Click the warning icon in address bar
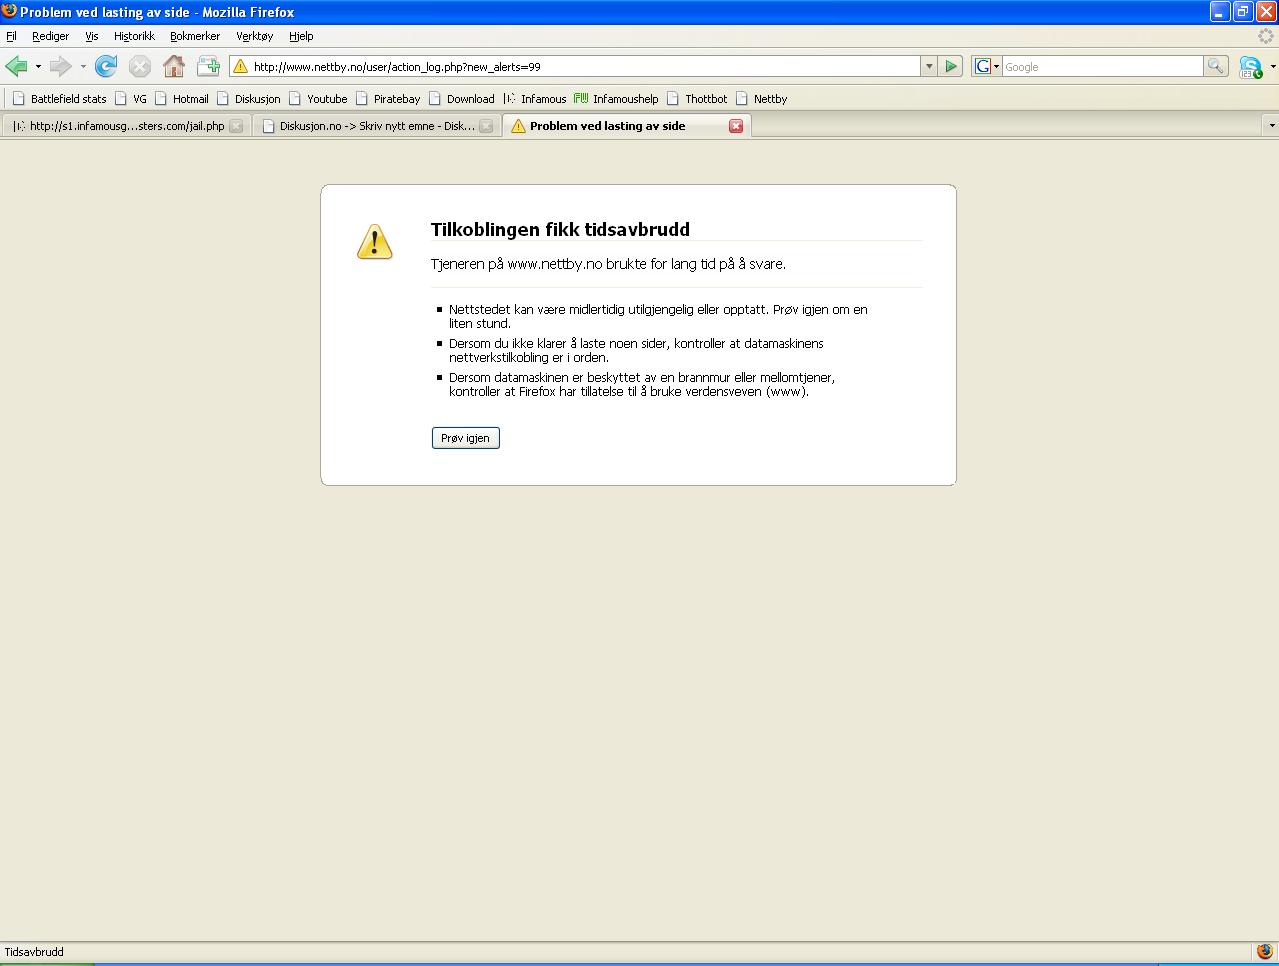 241,67
